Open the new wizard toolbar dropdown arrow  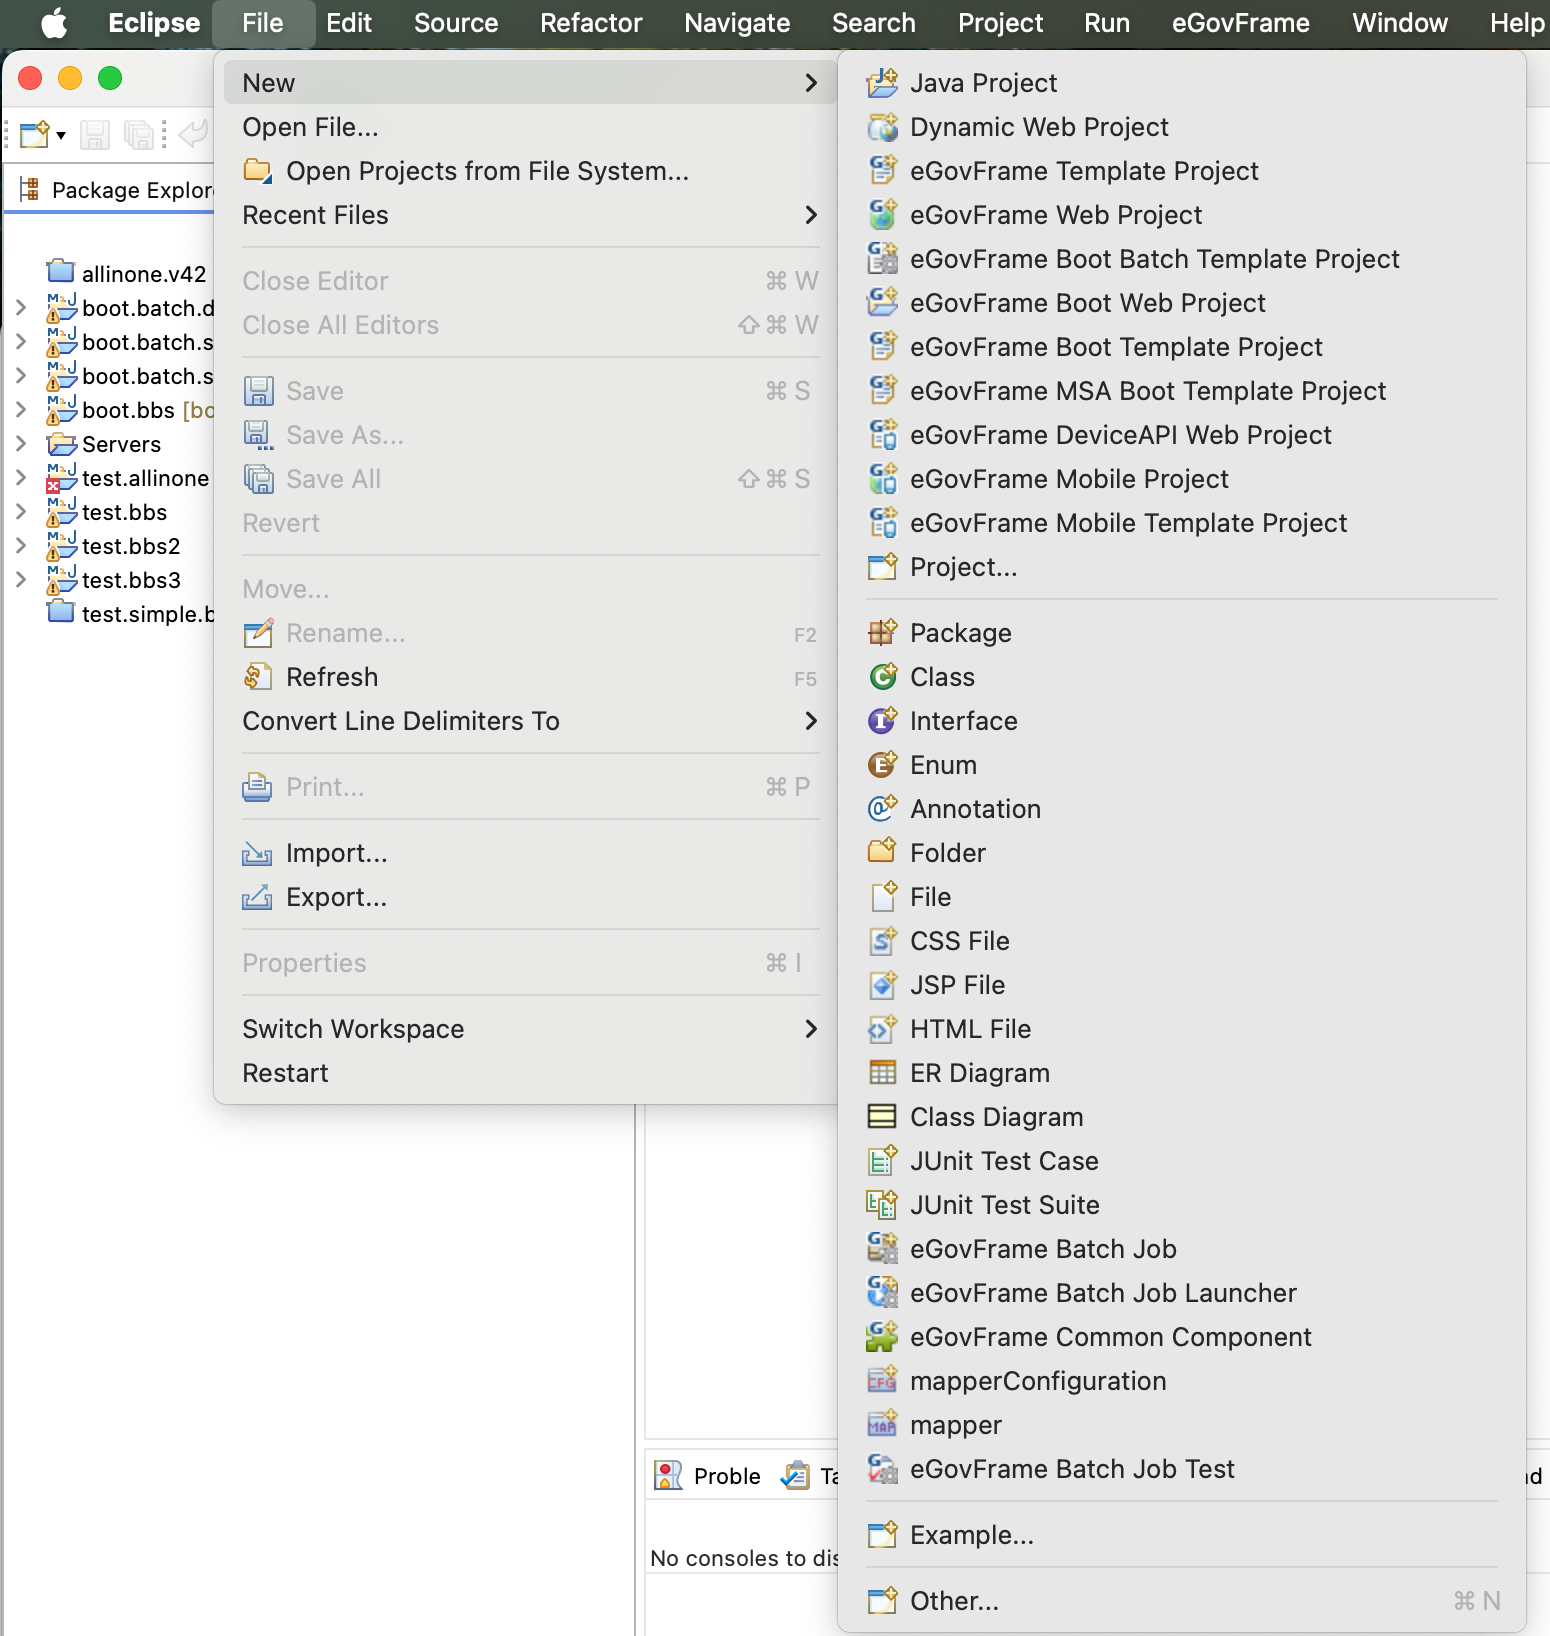click(61, 135)
